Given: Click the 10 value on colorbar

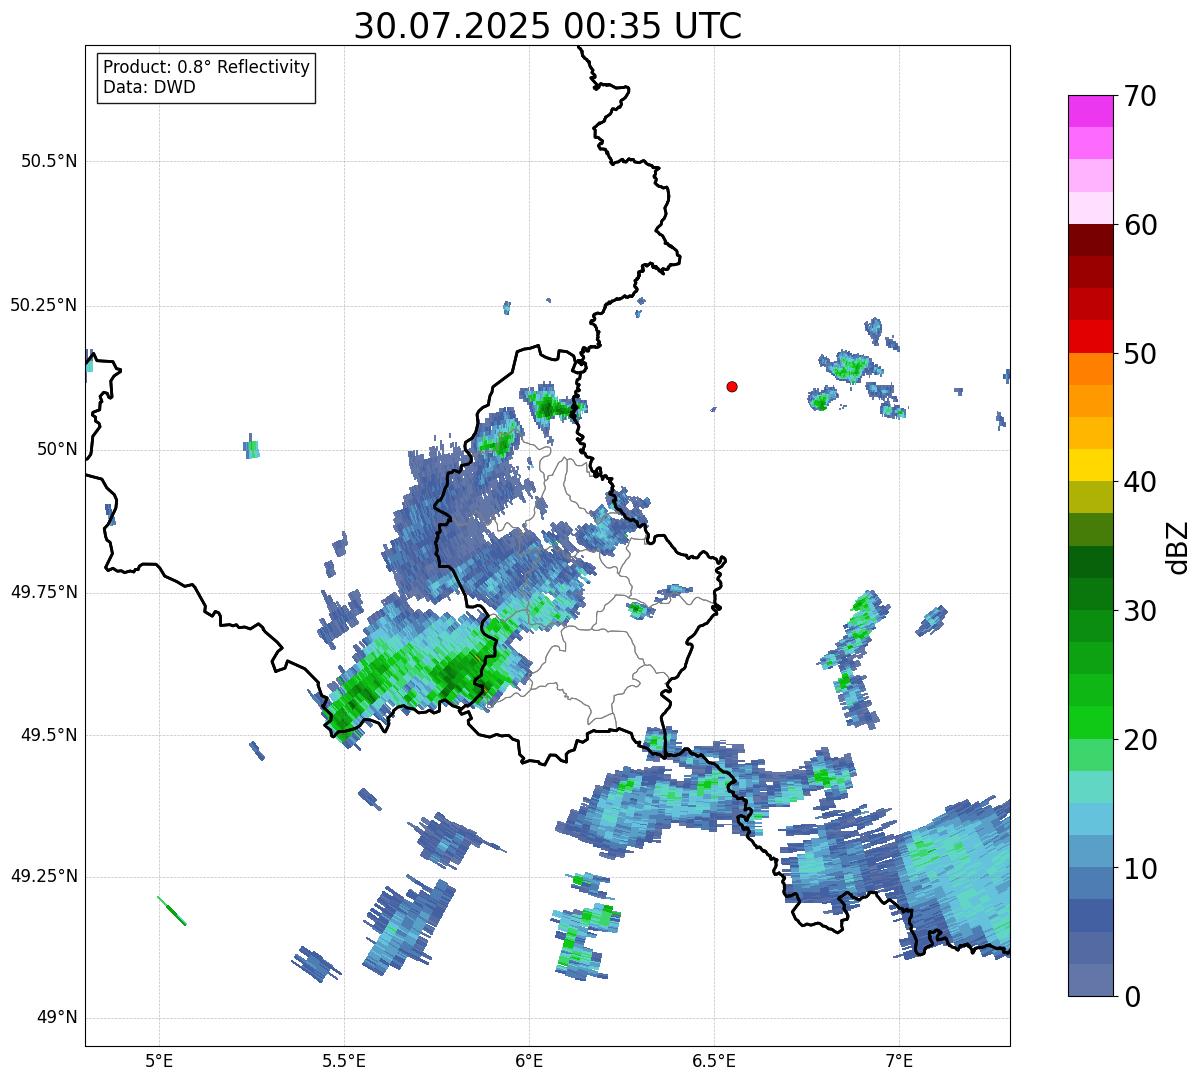Looking at the screenshot, I should 1140,869.
